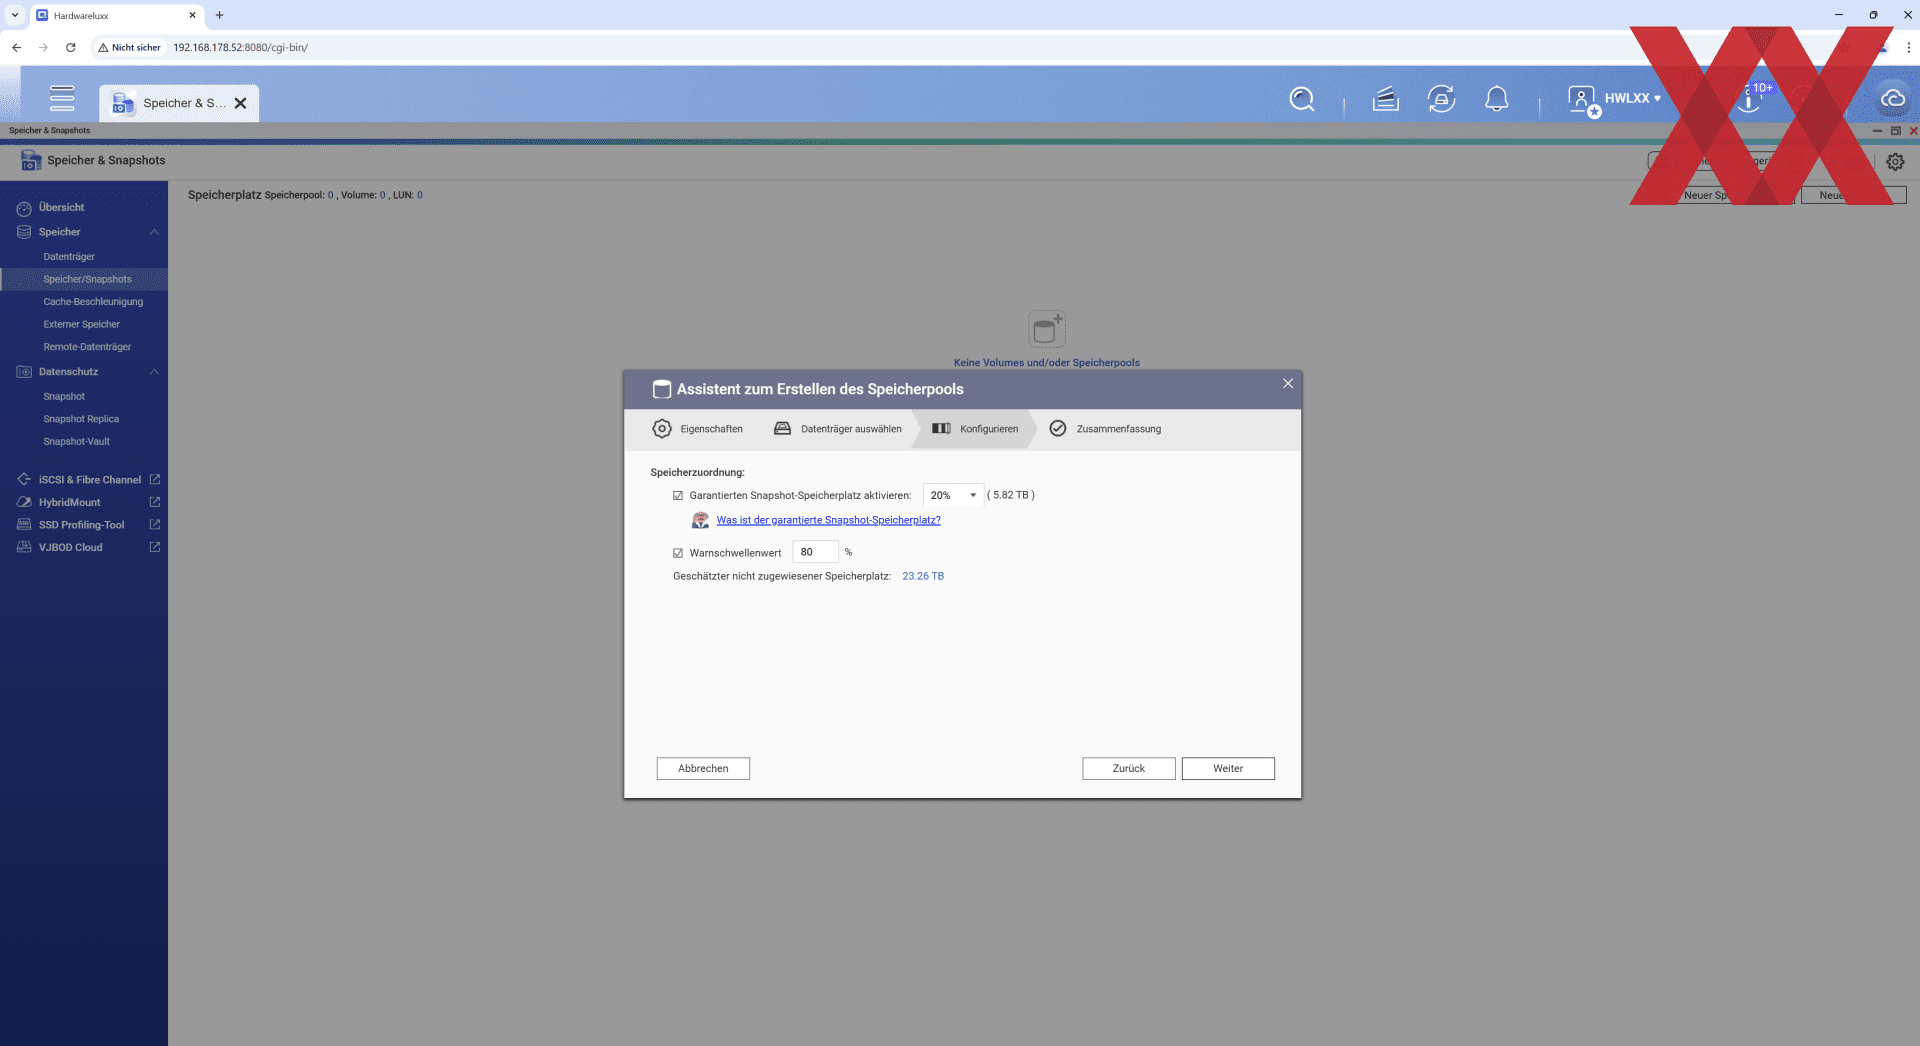Toggle Garantierten Snapshot-Speicherplatz aktivieren checkbox
Viewport: 1920px width, 1046px height.
pyautogui.click(x=678, y=496)
